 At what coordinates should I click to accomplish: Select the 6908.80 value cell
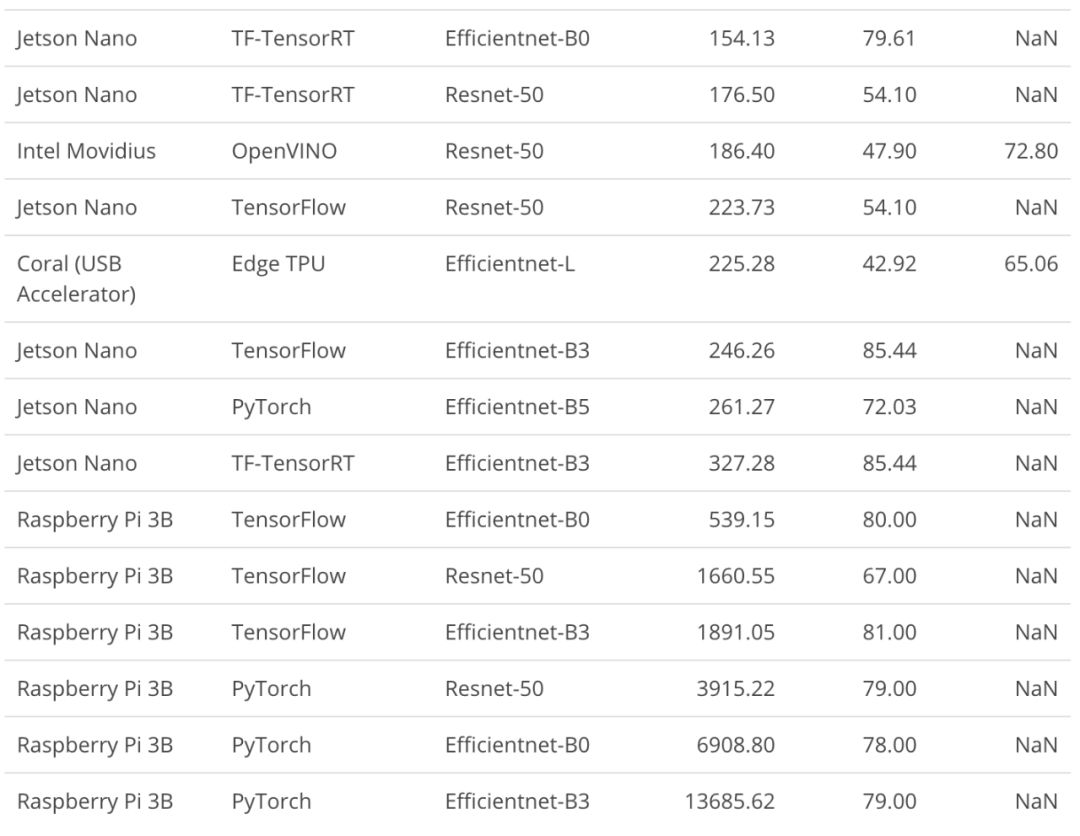[x=736, y=745]
